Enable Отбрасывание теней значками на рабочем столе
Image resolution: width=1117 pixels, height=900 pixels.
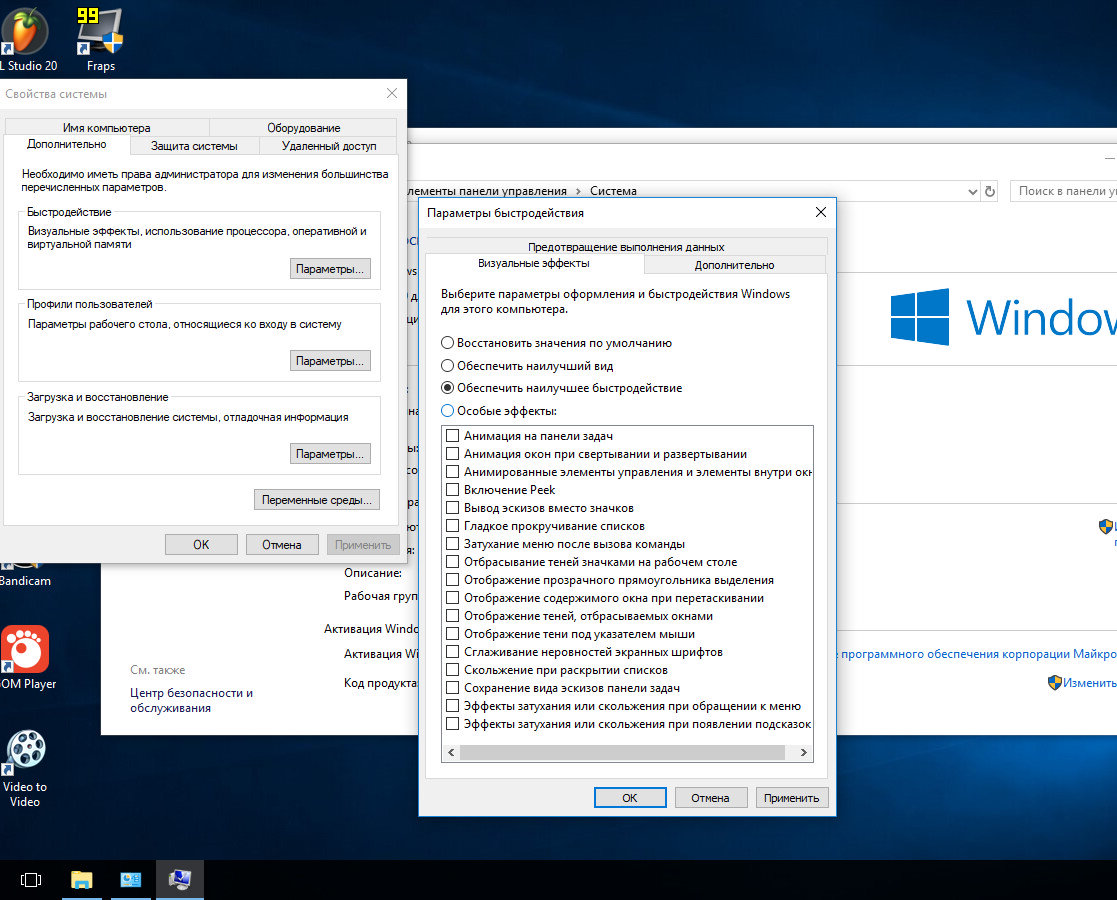[x=452, y=562]
